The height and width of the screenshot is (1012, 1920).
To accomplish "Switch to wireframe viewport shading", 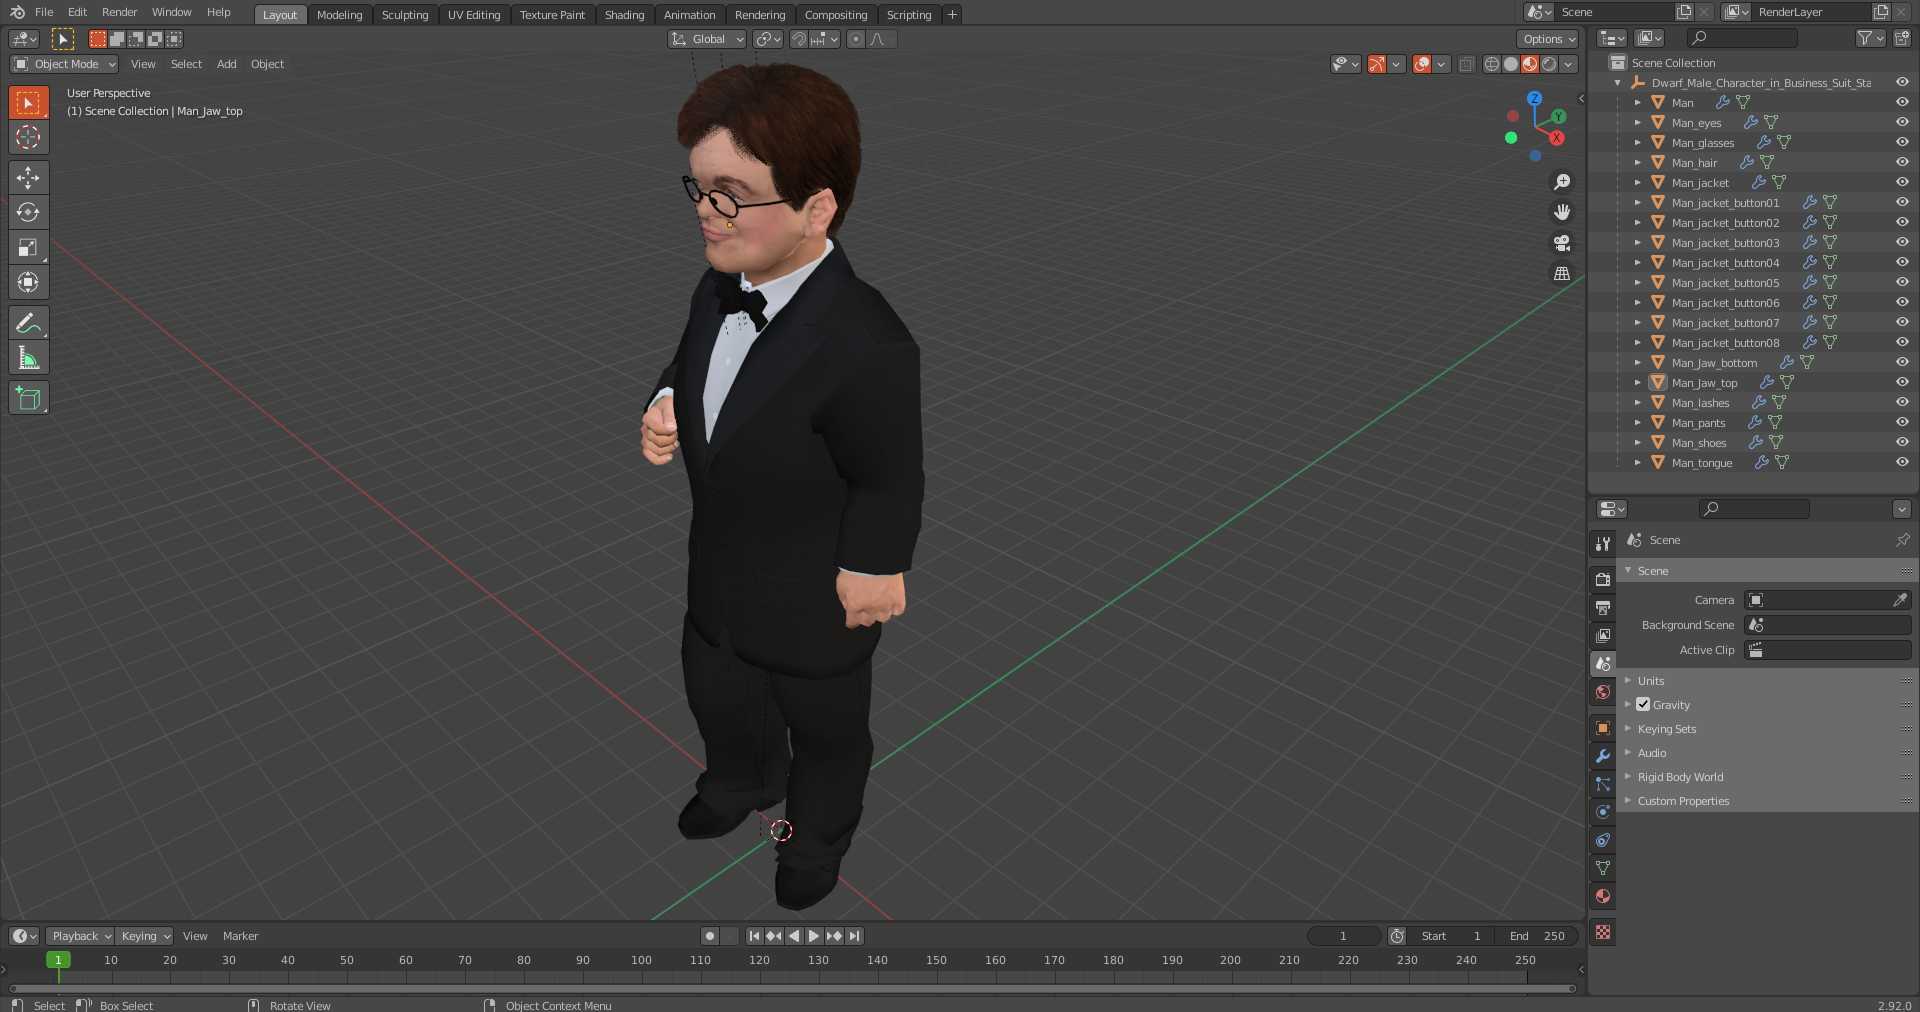I will (x=1492, y=64).
